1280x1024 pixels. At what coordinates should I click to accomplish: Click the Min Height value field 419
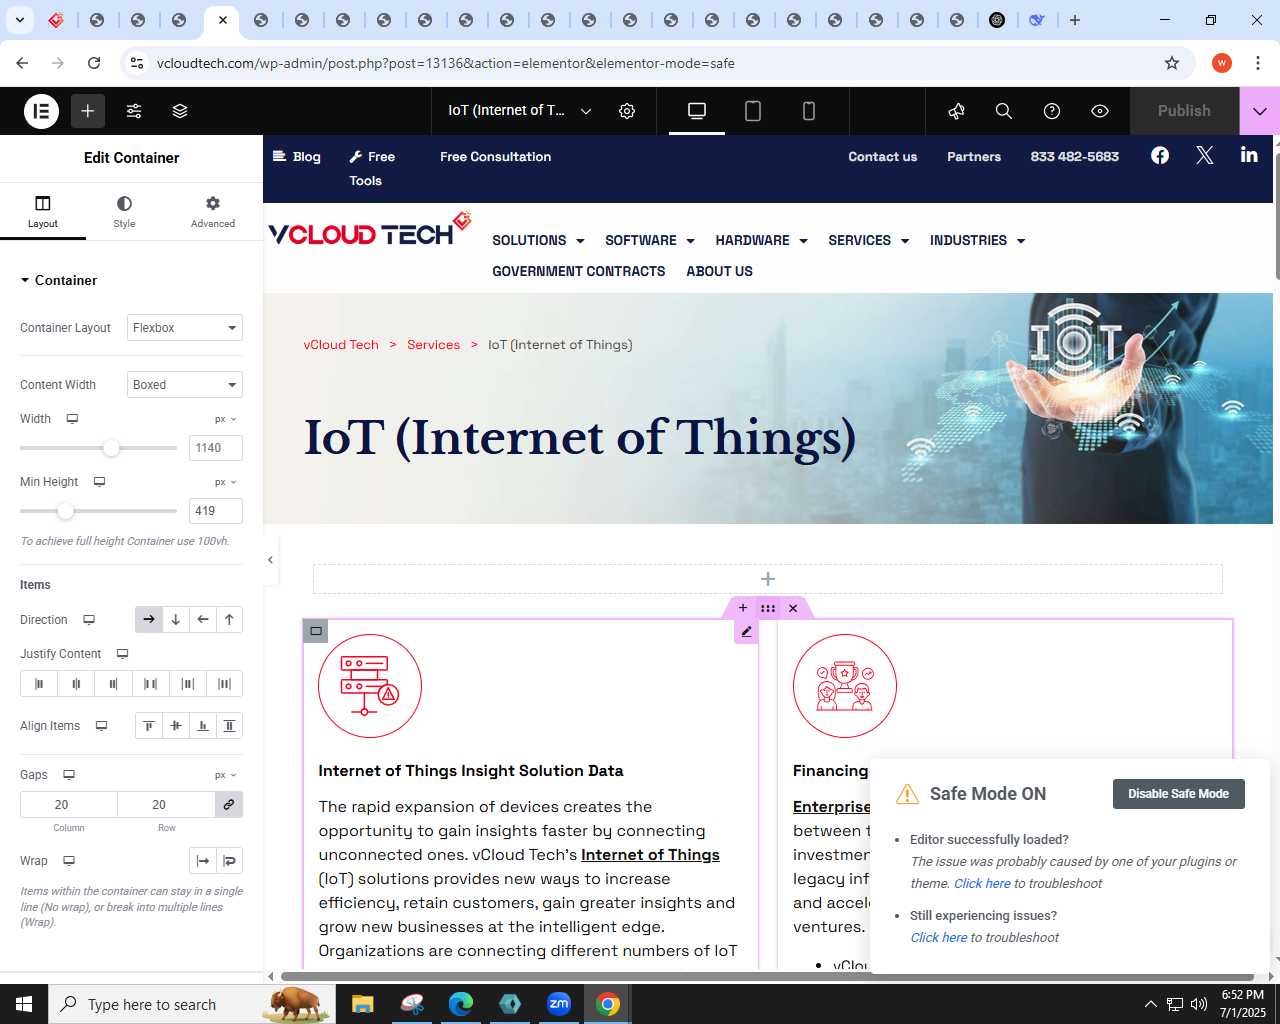tap(216, 511)
